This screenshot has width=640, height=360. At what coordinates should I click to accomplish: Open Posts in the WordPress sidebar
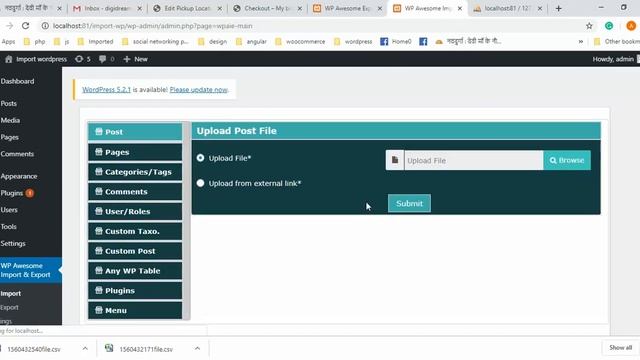pyautogui.click(x=9, y=104)
